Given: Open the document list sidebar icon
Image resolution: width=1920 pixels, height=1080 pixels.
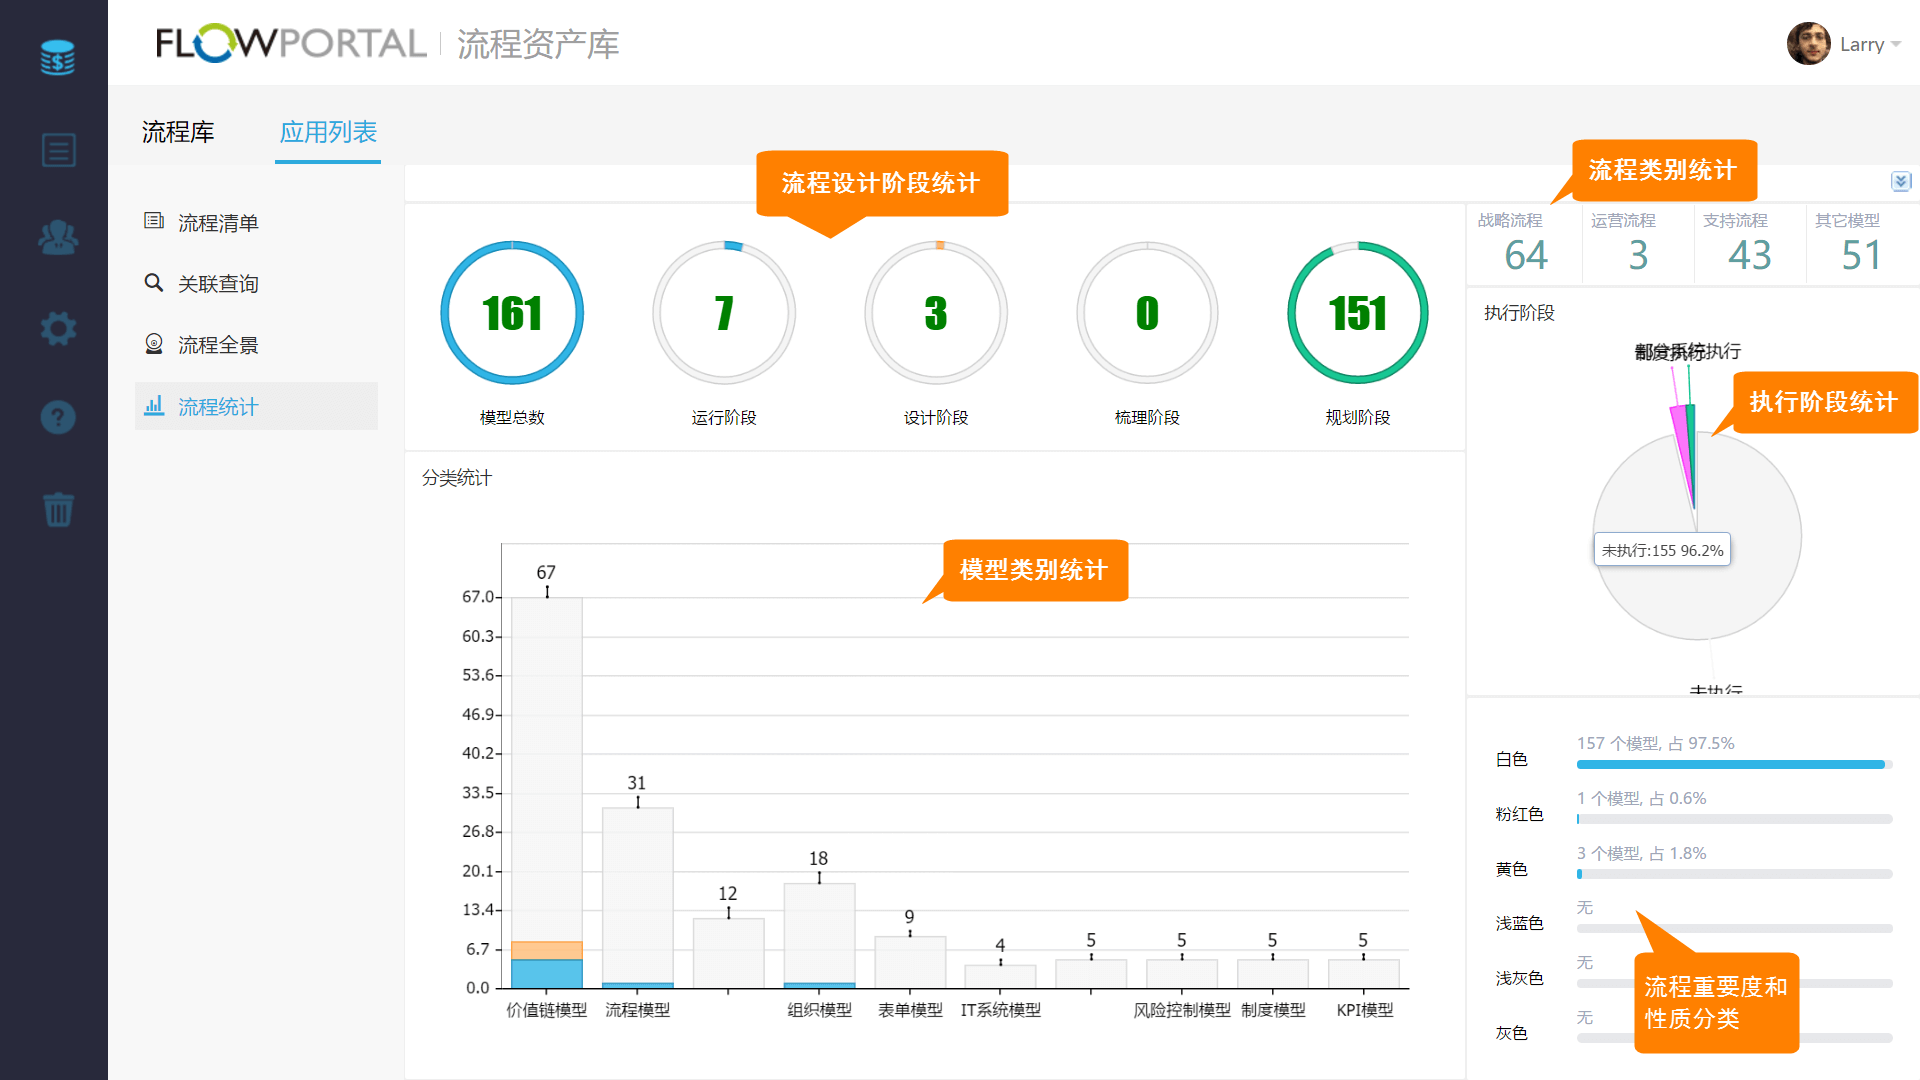Looking at the screenshot, I should pyautogui.click(x=58, y=150).
